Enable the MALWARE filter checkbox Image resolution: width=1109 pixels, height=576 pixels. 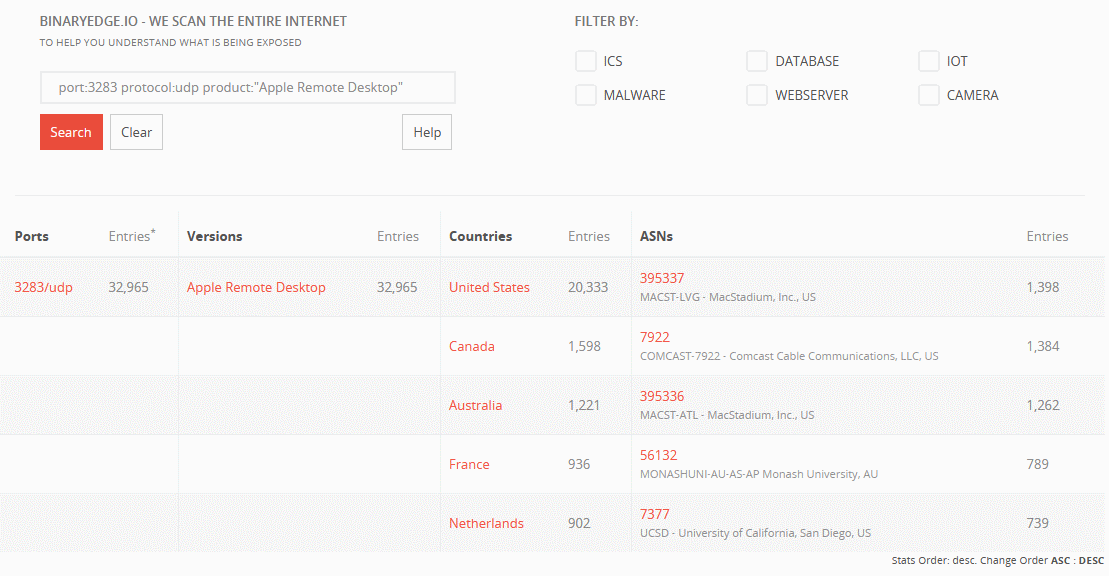[x=586, y=96]
